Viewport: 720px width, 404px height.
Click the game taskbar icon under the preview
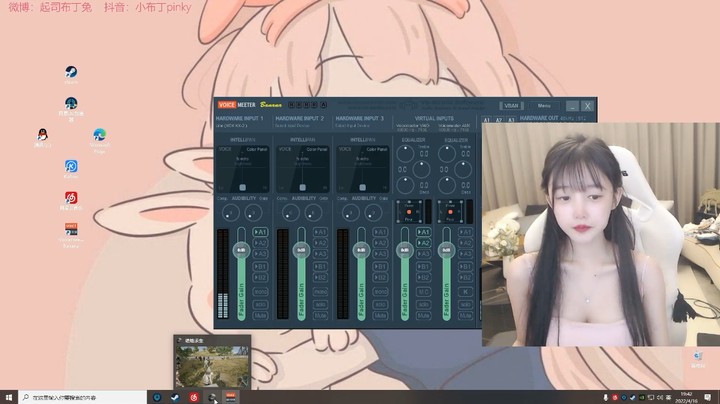(x=212, y=397)
